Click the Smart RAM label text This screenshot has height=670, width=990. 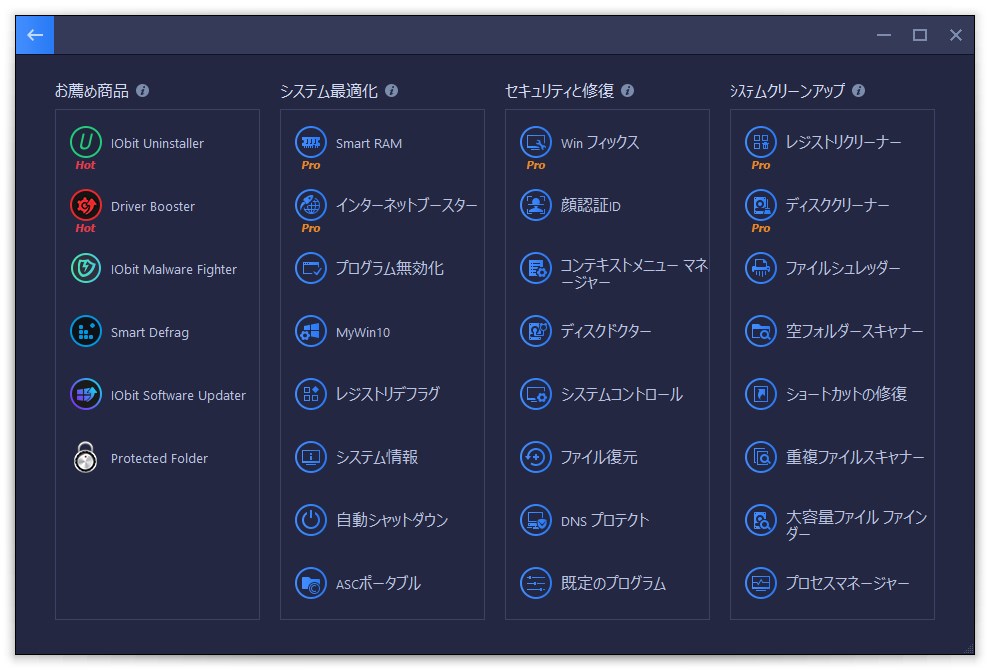coord(369,143)
